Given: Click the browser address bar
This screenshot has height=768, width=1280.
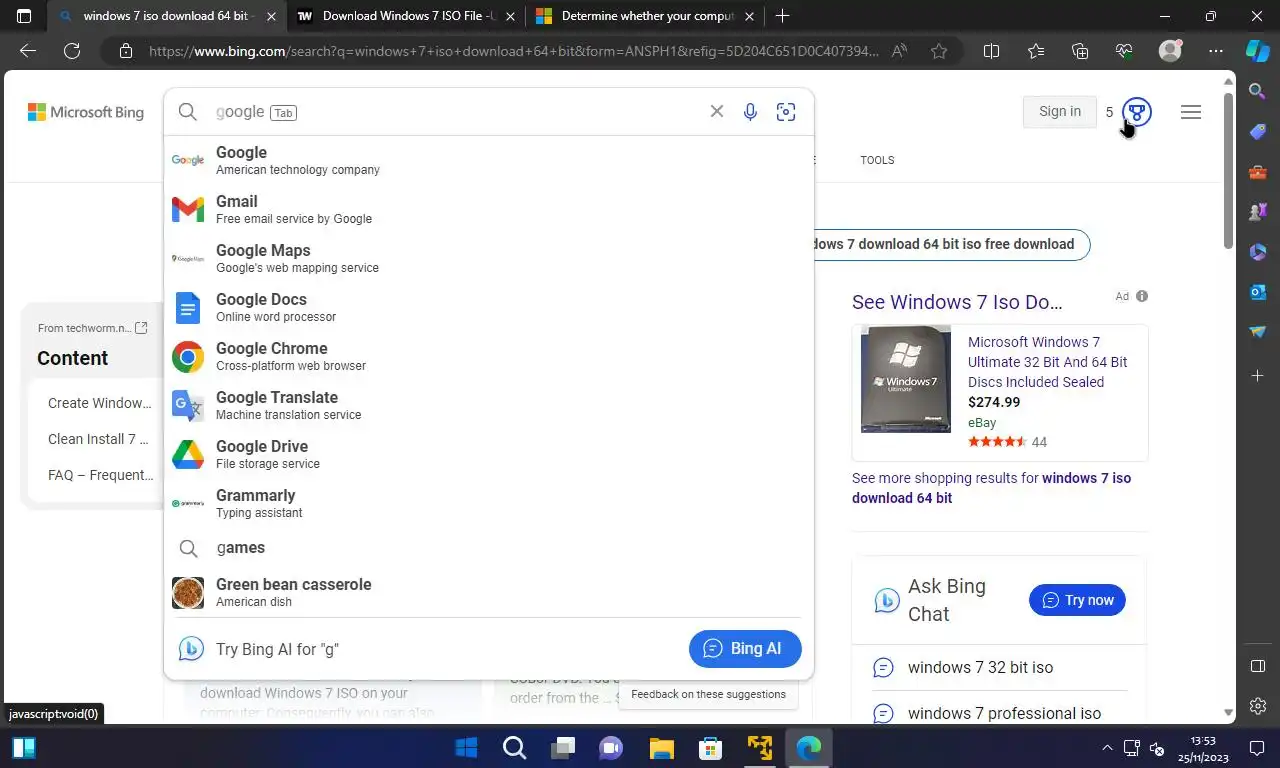Looking at the screenshot, I should pos(514,51).
